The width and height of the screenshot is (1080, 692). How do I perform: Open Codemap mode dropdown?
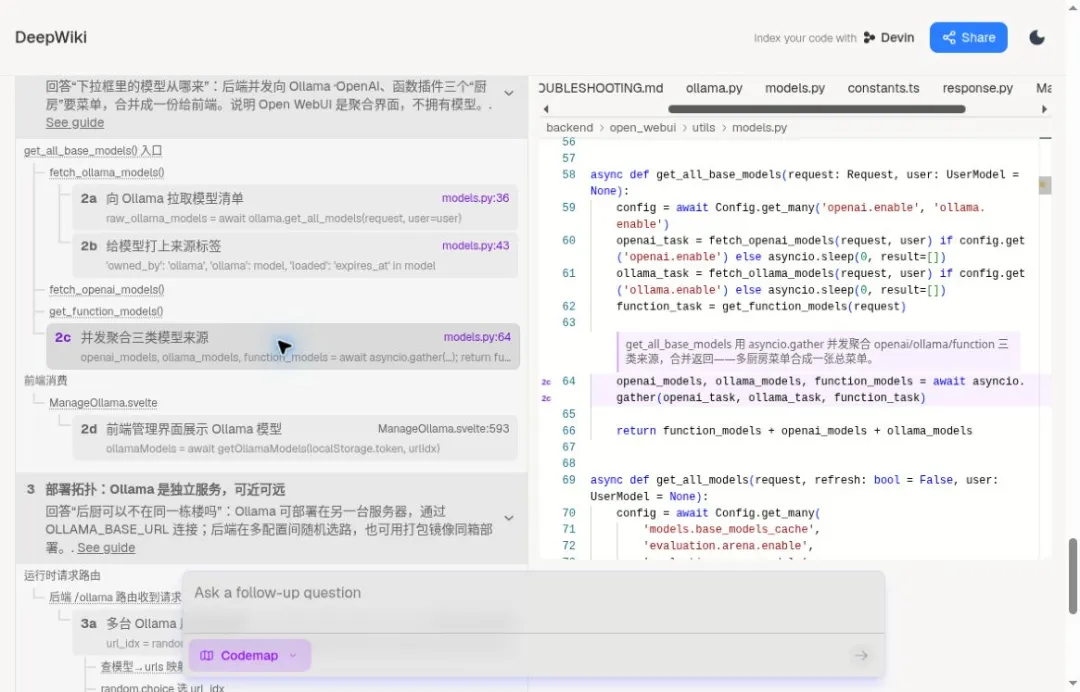pos(249,656)
